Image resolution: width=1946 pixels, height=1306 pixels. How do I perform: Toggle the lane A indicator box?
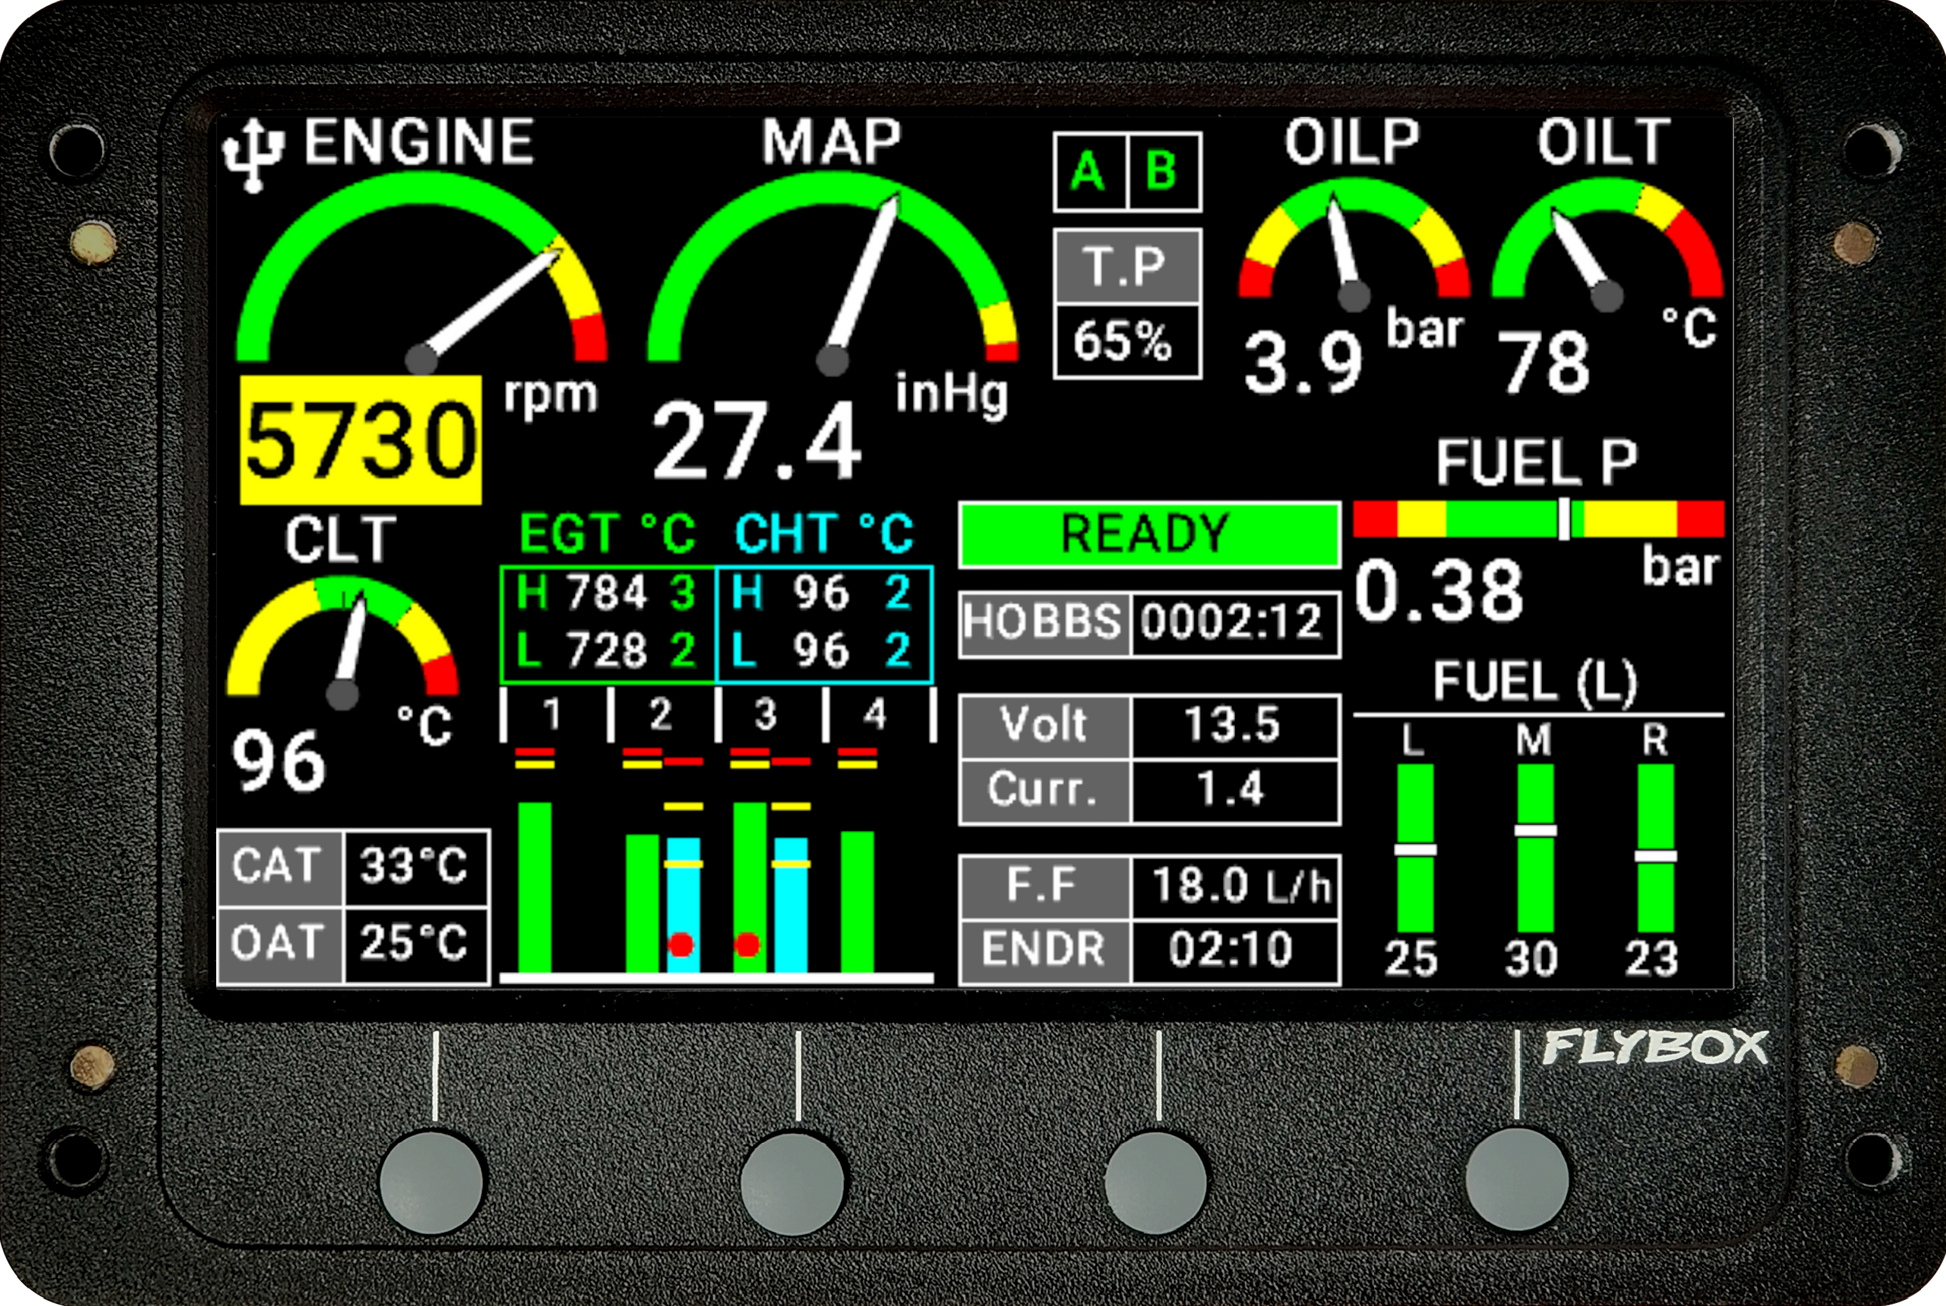tap(1089, 172)
